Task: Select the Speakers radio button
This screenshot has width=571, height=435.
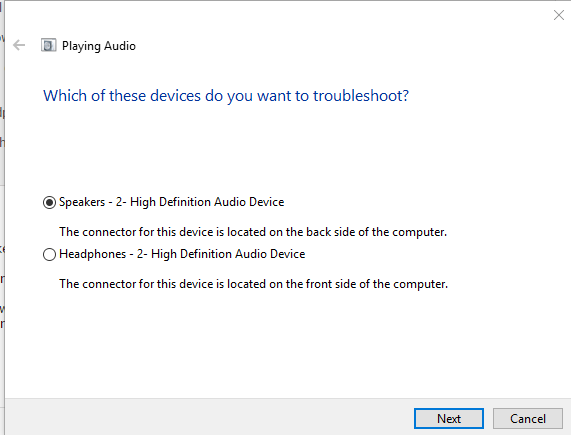Action: [x=49, y=202]
